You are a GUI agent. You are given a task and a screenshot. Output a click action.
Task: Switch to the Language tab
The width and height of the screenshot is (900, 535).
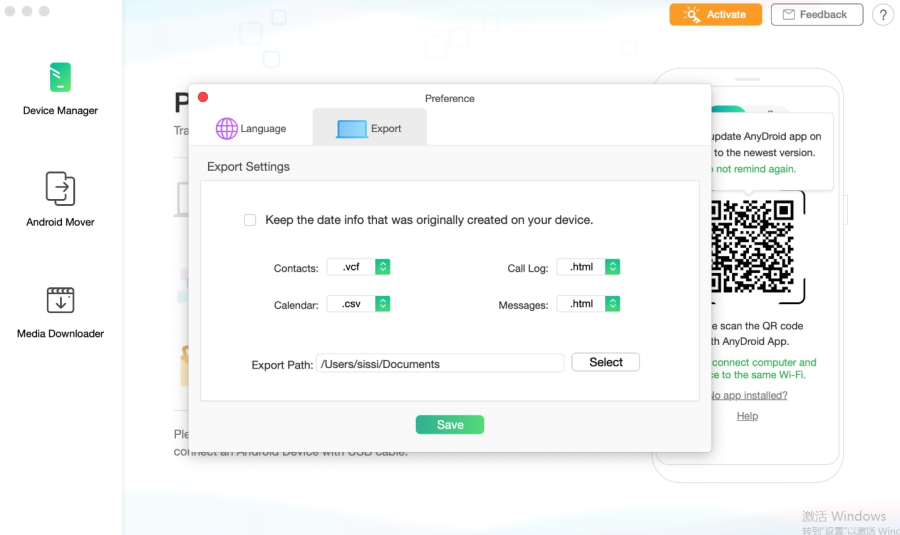coord(251,129)
